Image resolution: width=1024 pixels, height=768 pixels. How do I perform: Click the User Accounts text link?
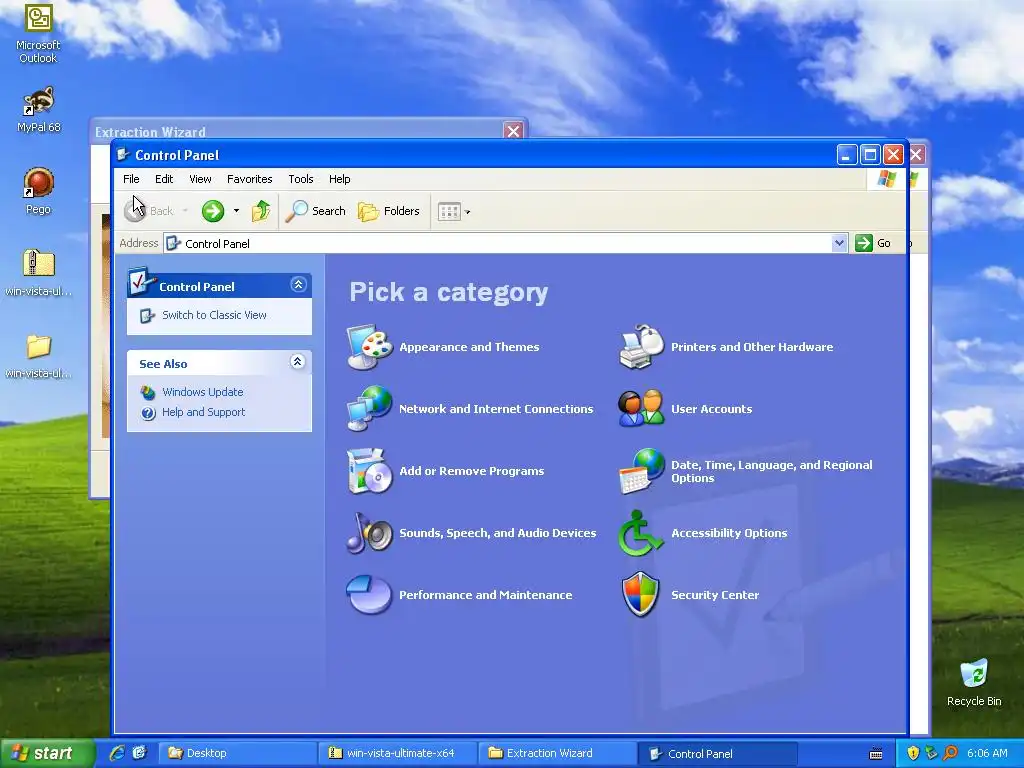click(x=712, y=409)
